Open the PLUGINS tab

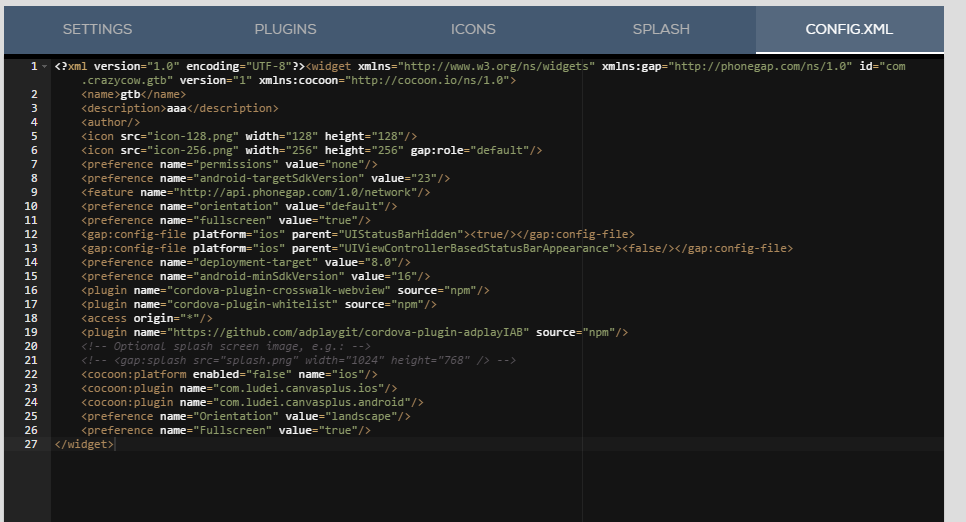pyautogui.click(x=285, y=29)
